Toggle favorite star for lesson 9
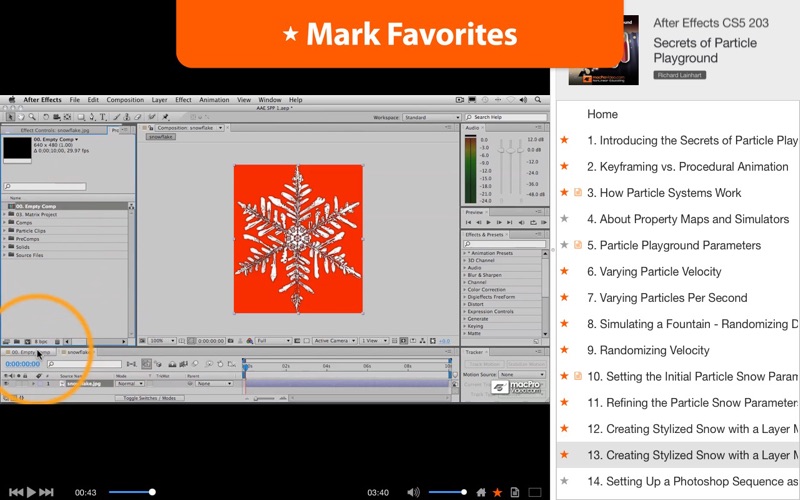 click(x=564, y=349)
